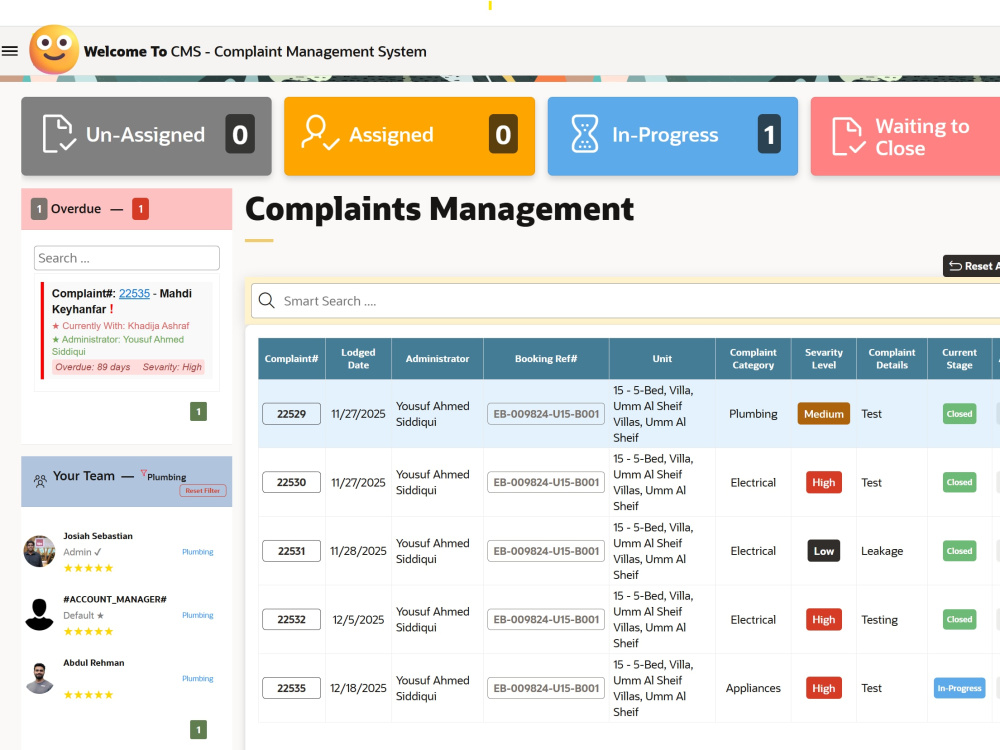Screen dimensions: 1000x750
Task: Open the Waiting to Close card
Action: 906,136
